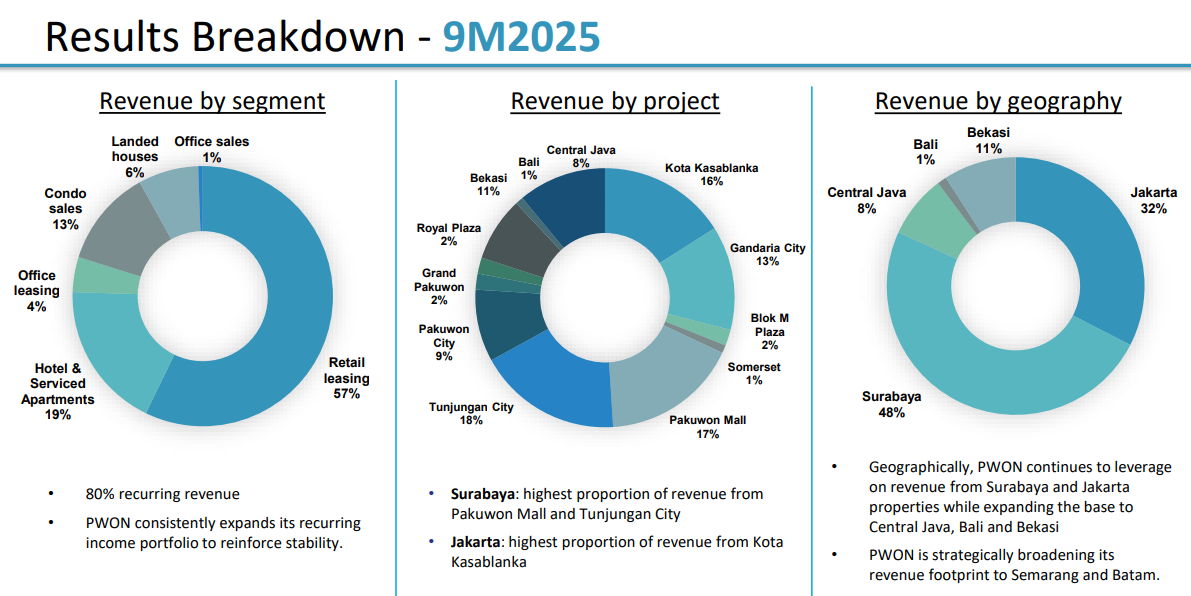Click the Landed houses 6% label
Image resolution: width=1191 pixels, height=596 pixels.
point(135,157)
